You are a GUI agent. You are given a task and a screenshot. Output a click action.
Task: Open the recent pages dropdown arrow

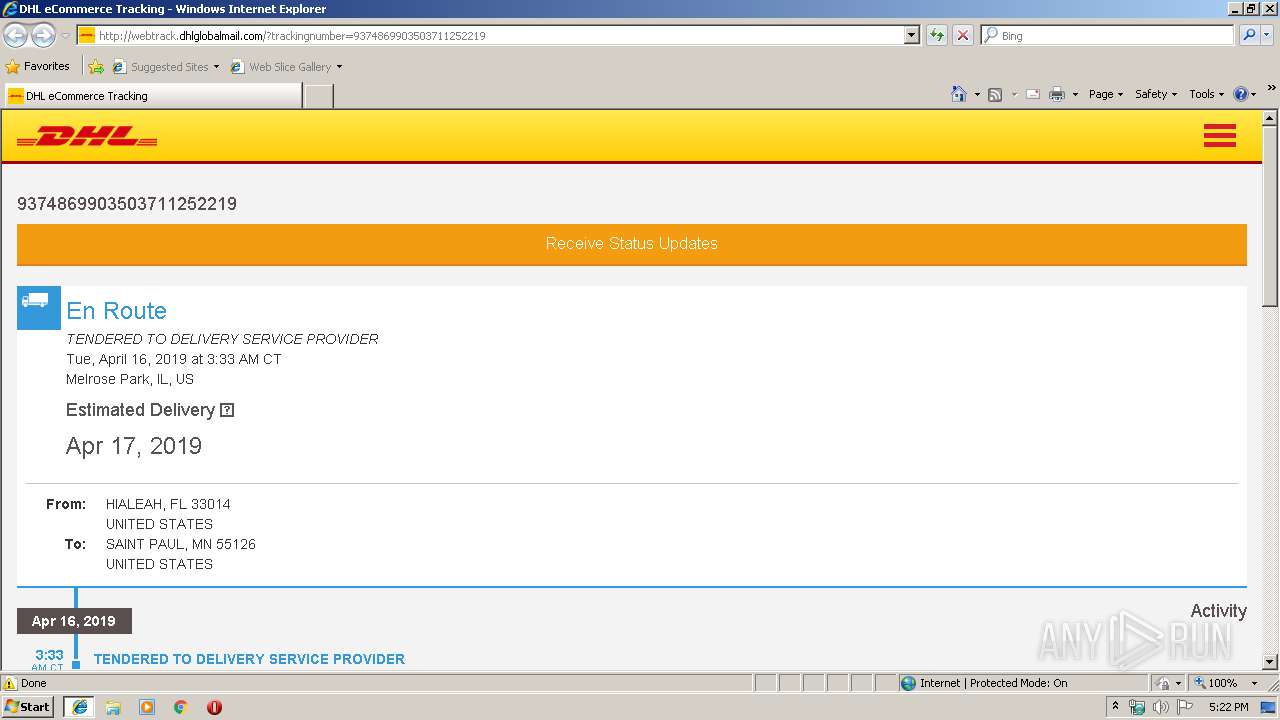point(65,36)
